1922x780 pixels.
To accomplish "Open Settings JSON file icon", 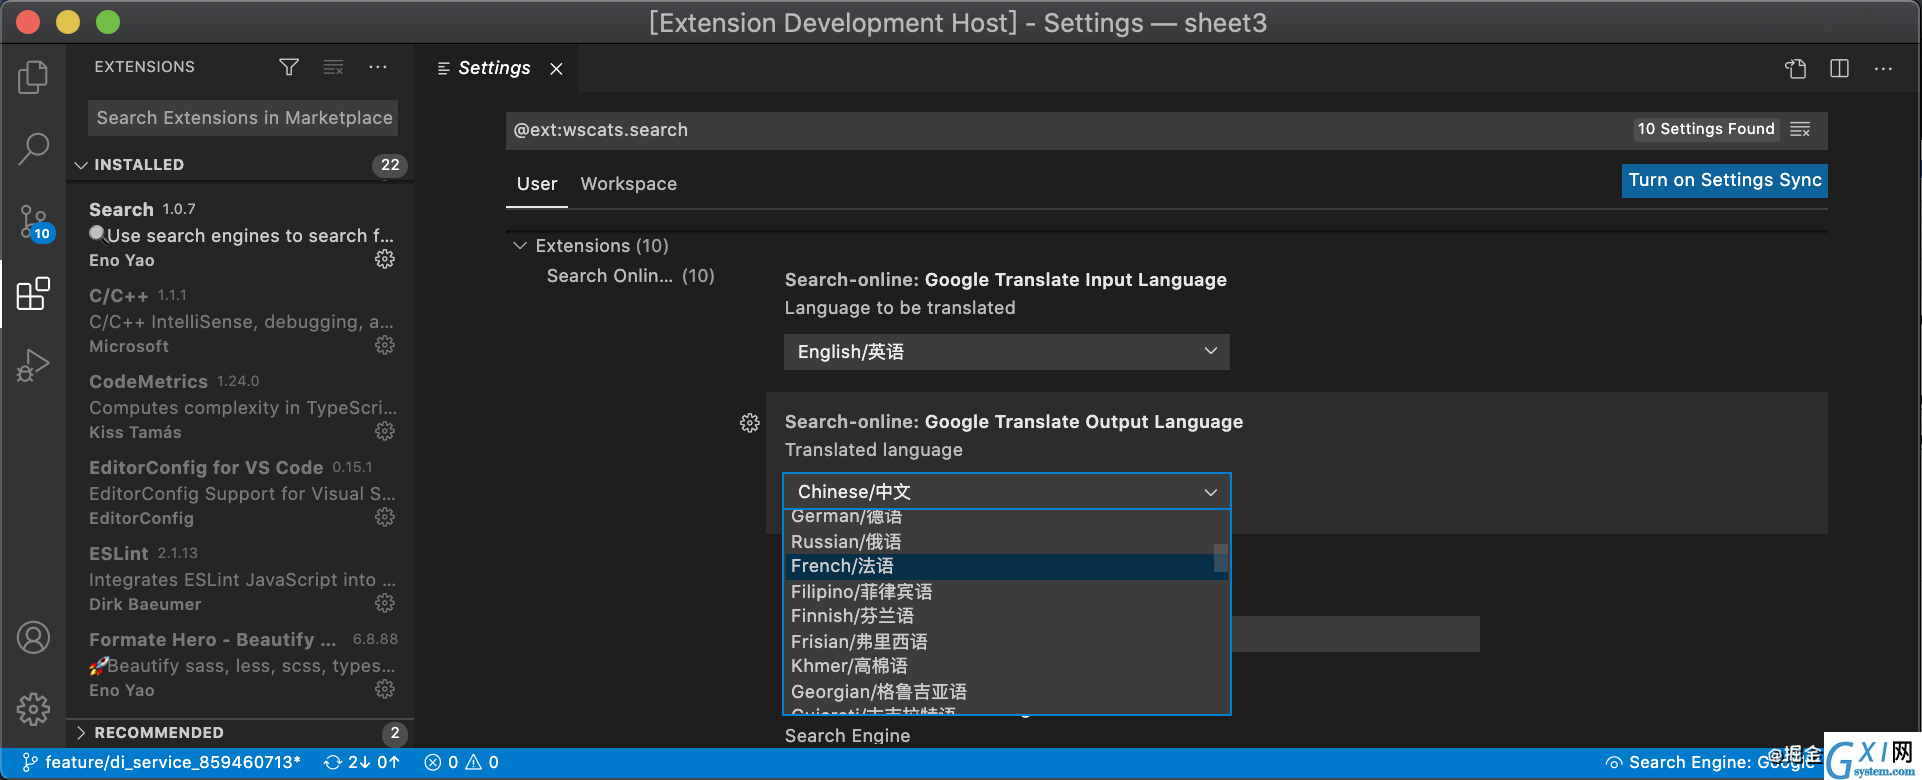I will click(1796, 68).
